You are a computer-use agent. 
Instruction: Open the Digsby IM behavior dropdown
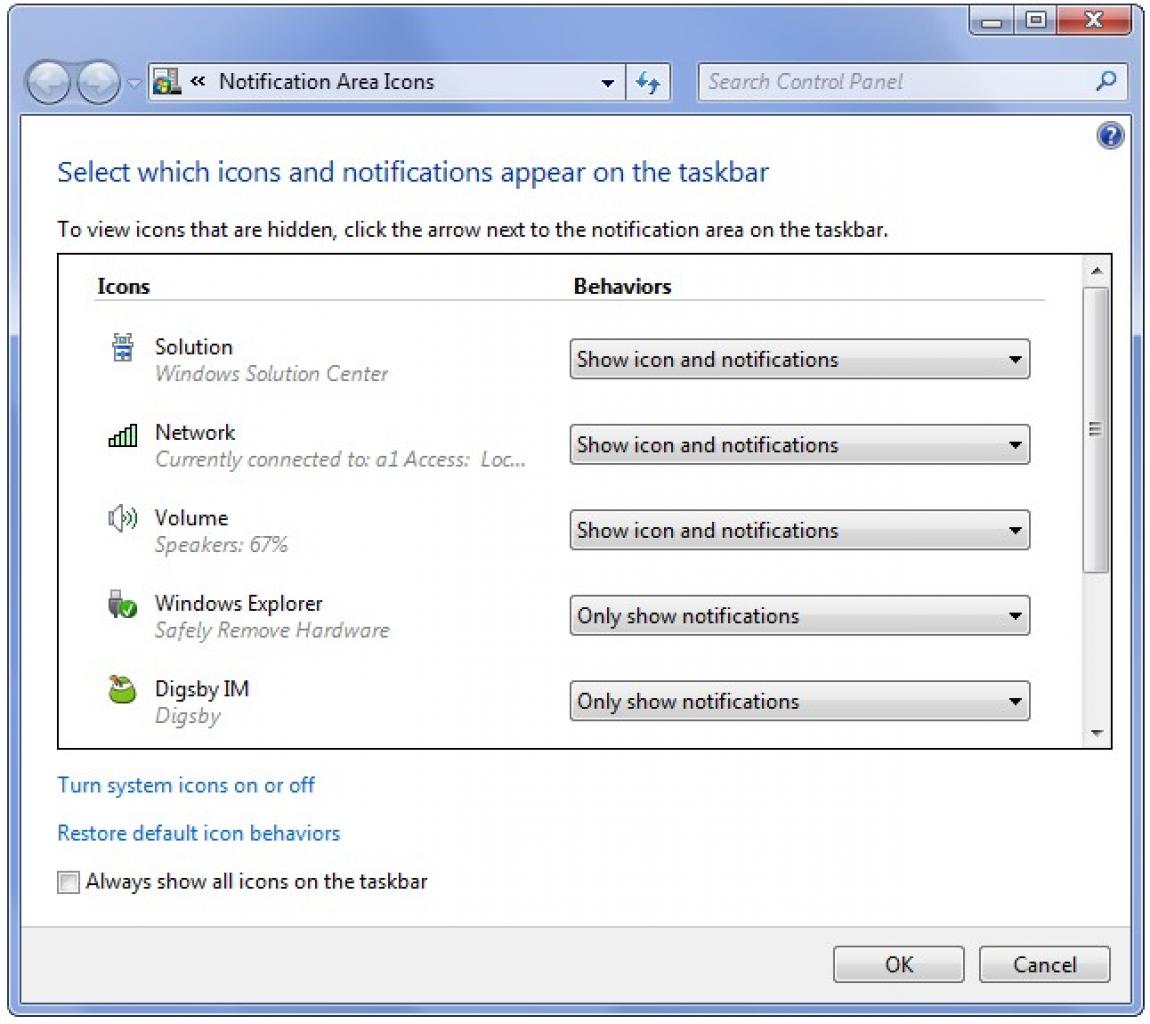[x=799, y=701]
